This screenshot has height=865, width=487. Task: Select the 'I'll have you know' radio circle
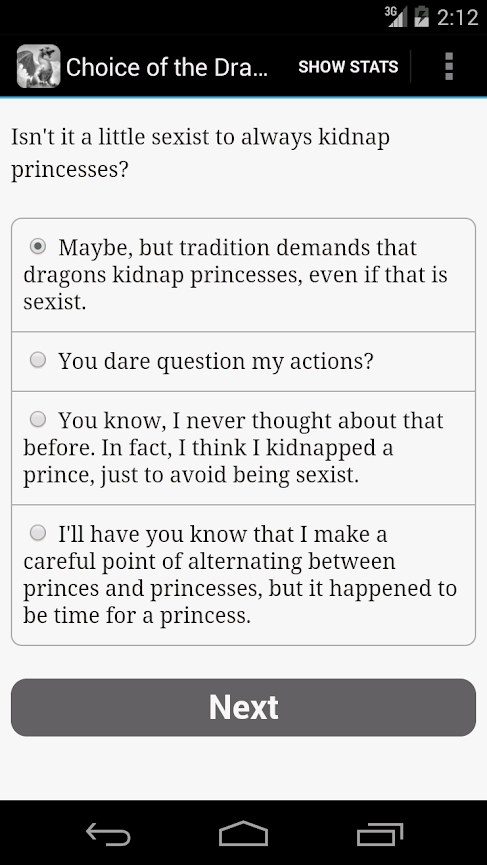click(x=38, y=533)
